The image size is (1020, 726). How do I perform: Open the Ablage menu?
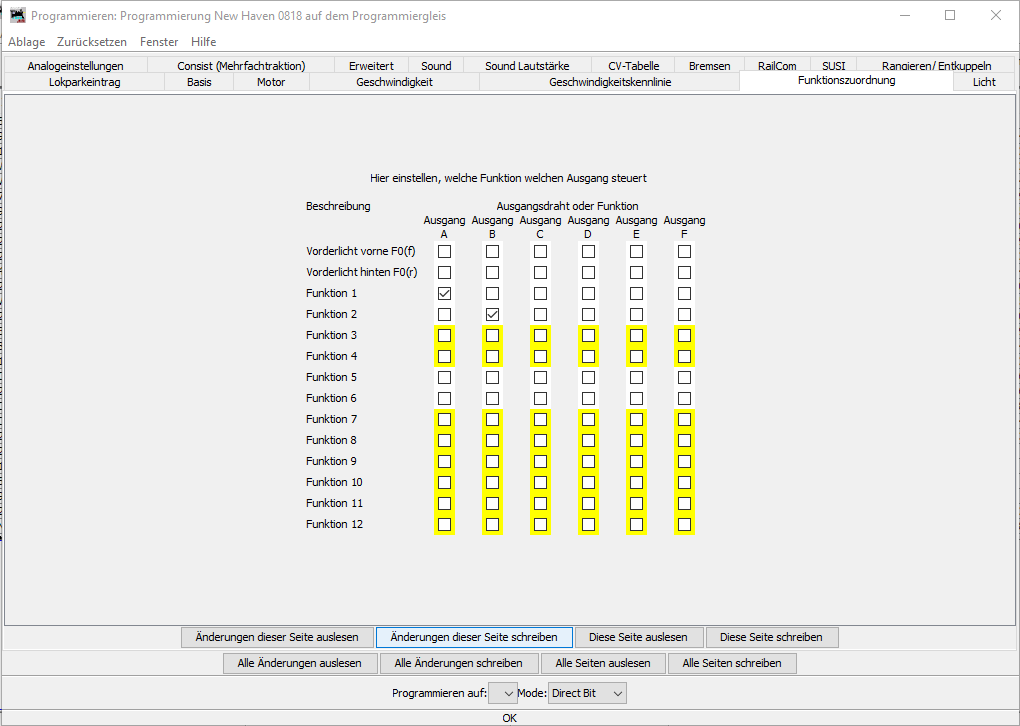tap(26, 42)
